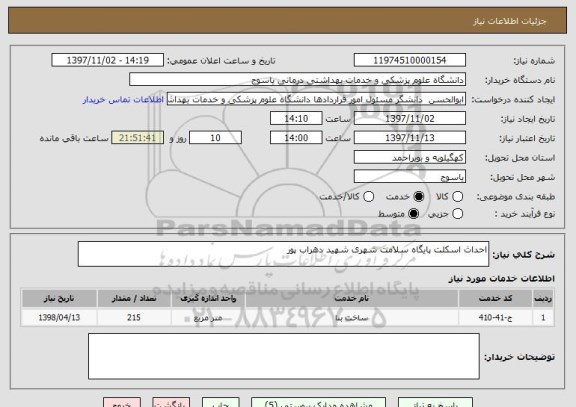Click the جزئیات اطلاعات نیاز page title
Viewport: 576px width, 407px height.
[x=510, y=21]
